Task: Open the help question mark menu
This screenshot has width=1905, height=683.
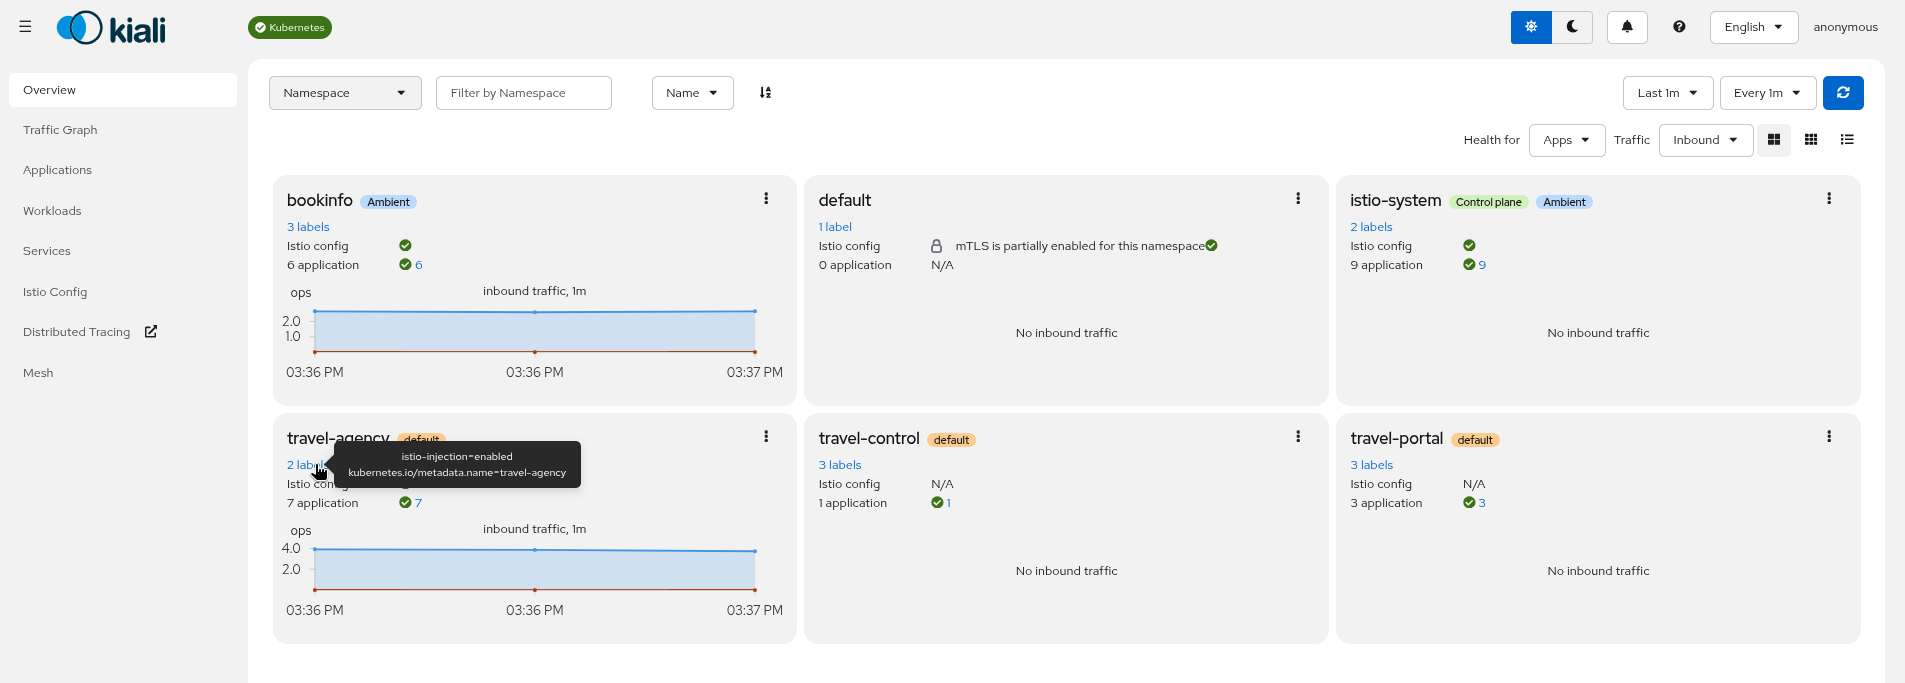Action: pyautogui.click(x=1679, y=27)
